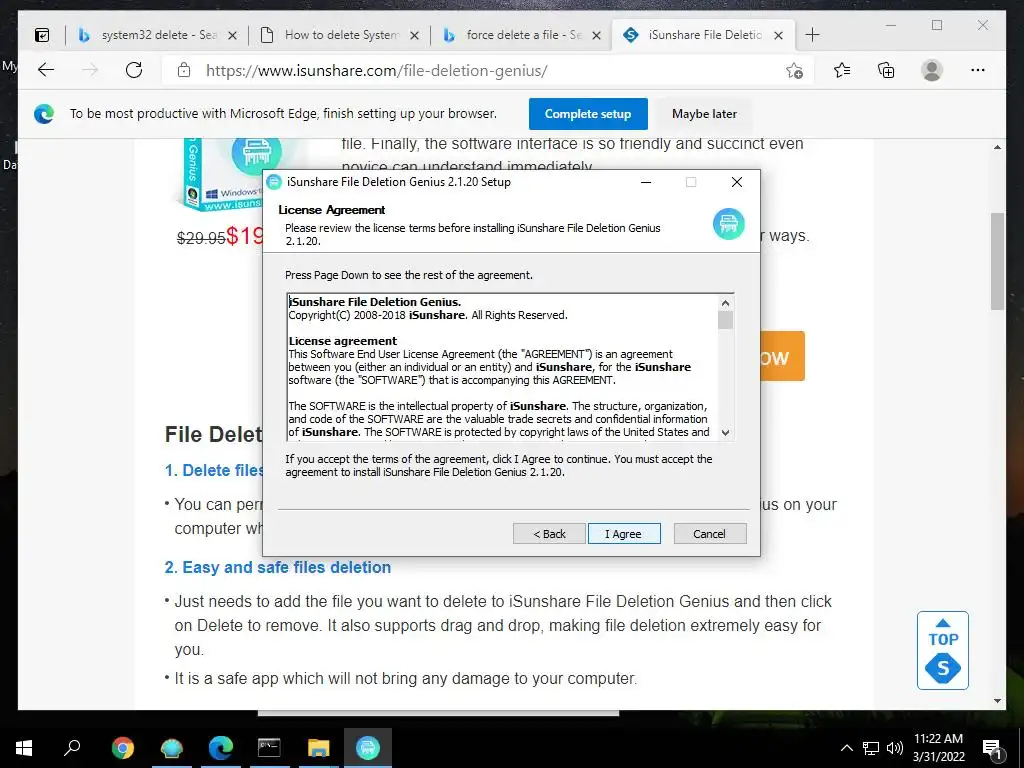1024x768 pixels.
Task: Open Command Prompt from taskbar
Action: coord(269,748)
